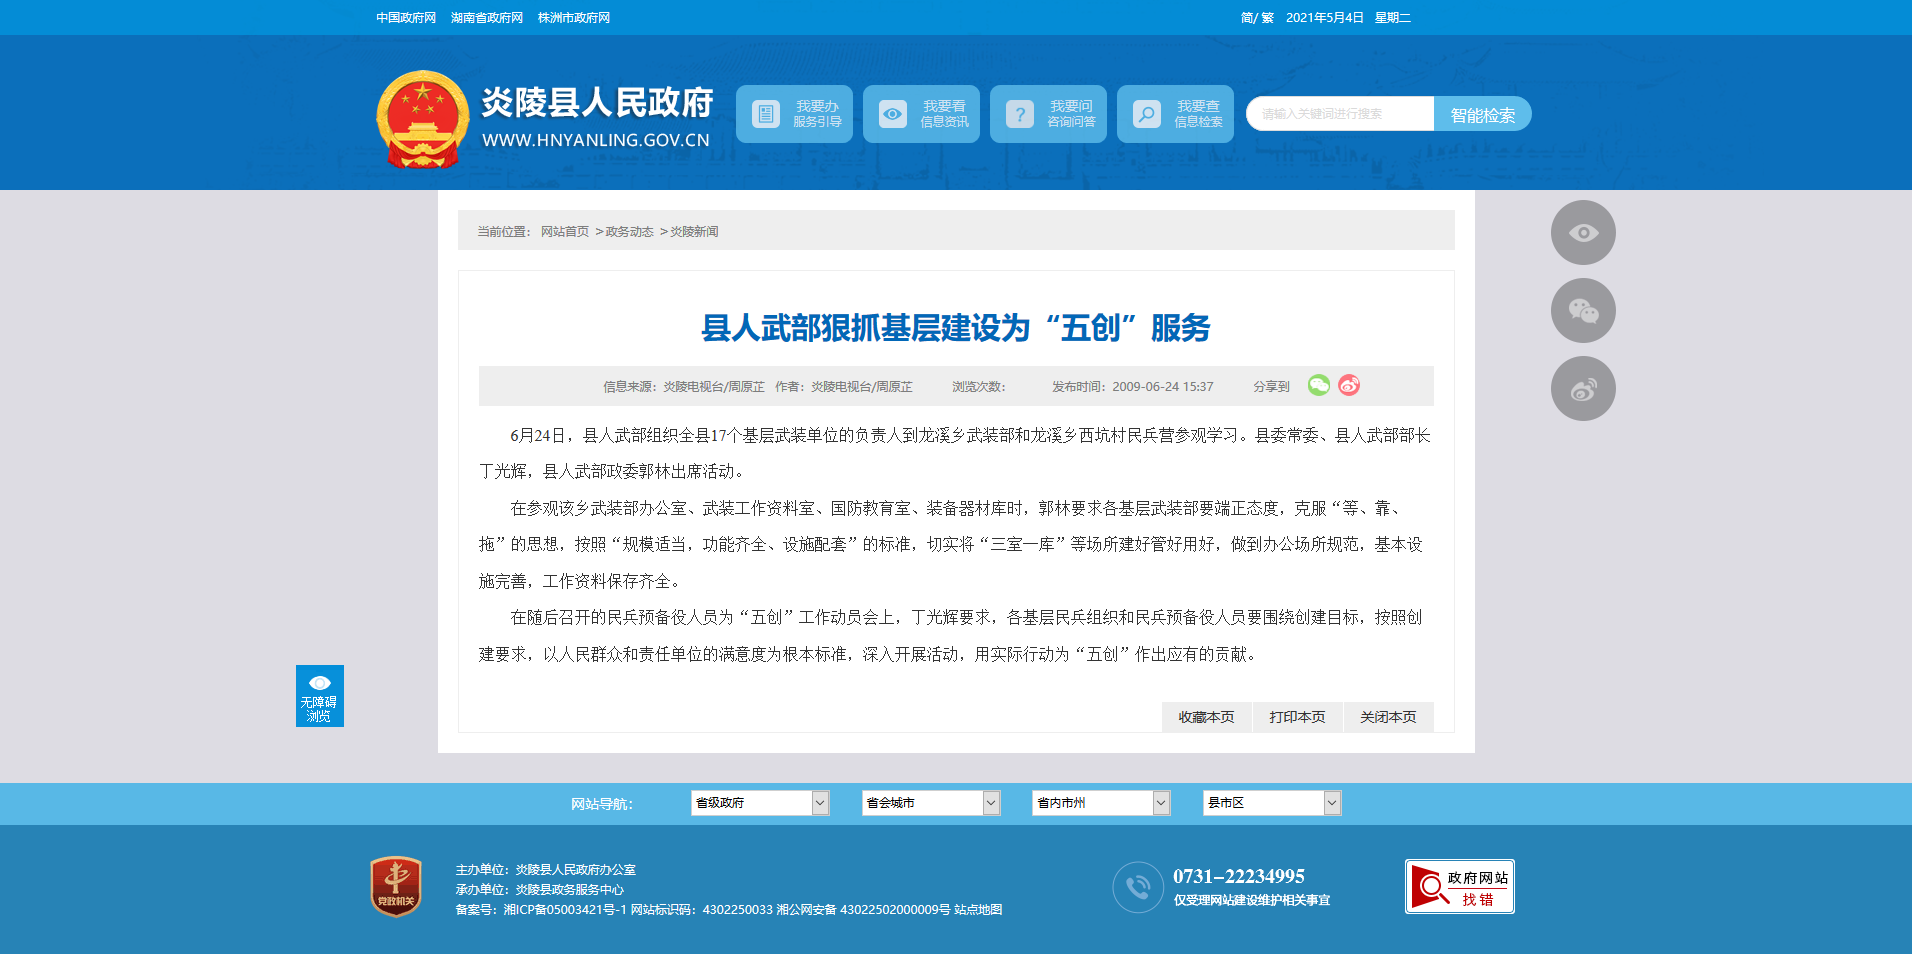The width and height of the screenshot is (1912, 954).
Task: Expand the 省级政府 dropdown
Action: tap(759, 803)
